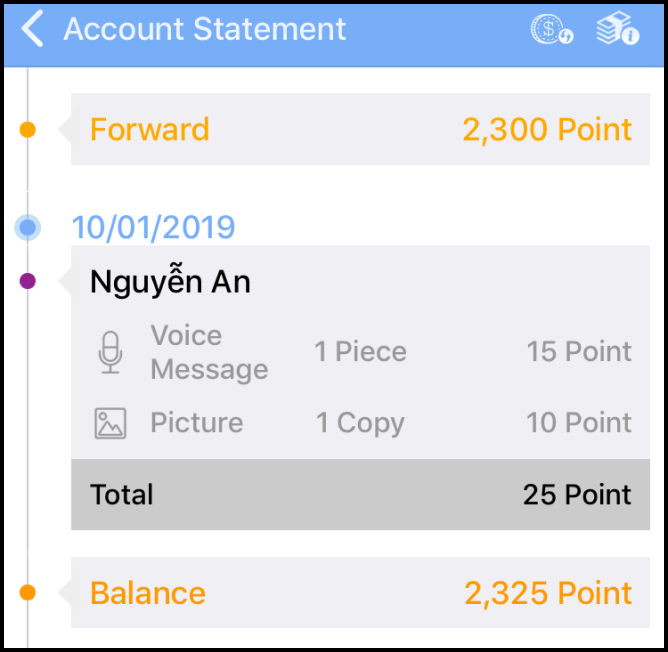Click the 15 Point voice message amount

(x=579, y=352)
